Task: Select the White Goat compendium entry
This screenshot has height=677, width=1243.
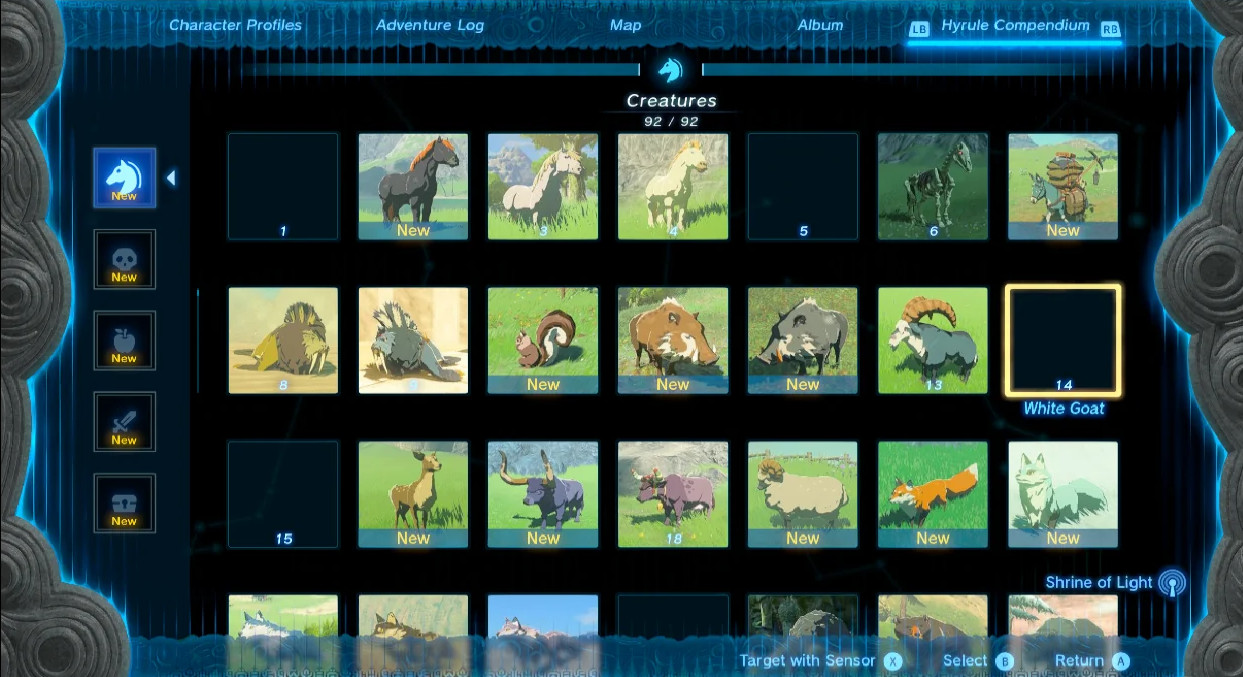Action: (1063, 340)
